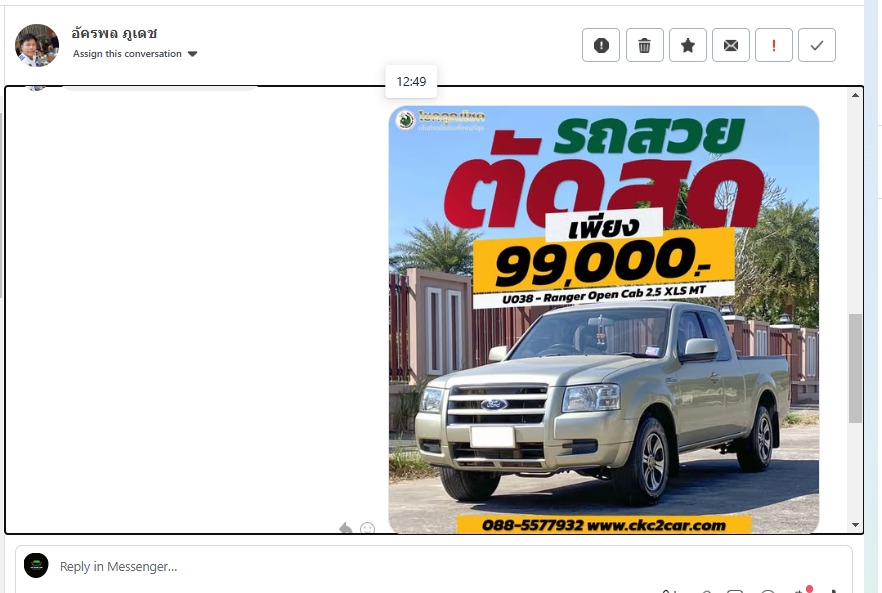Reply to image message arrow icon
The width and height of the screenshot is (882, 593).
(x=345, y=528)
